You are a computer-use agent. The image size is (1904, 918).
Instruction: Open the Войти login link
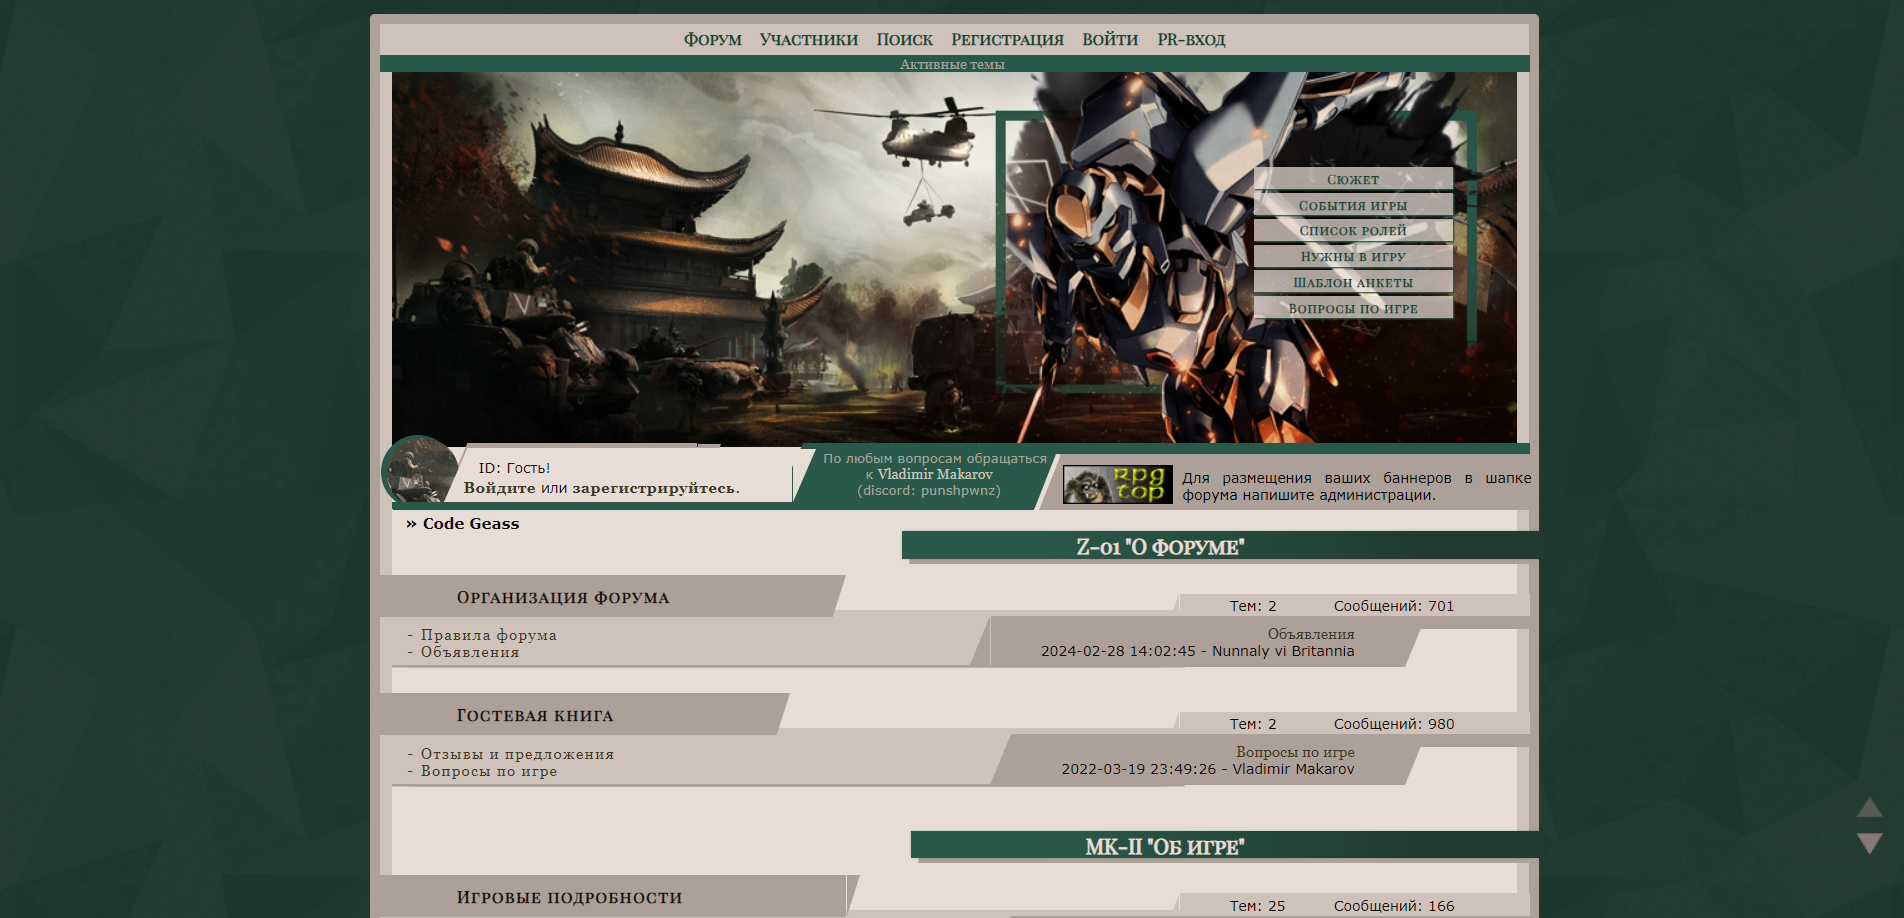[1110, 40]
